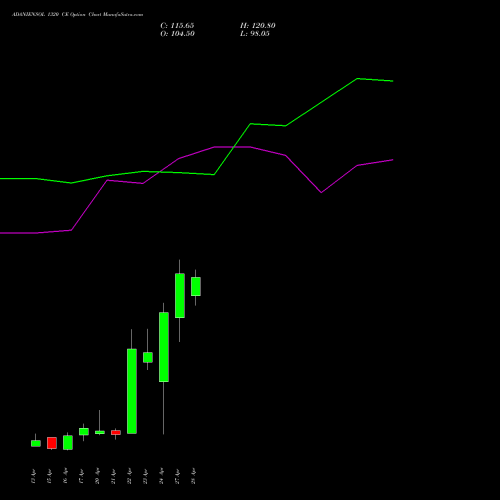
Task: Select the green candle for 24 Apr
Action: point(164,347)
